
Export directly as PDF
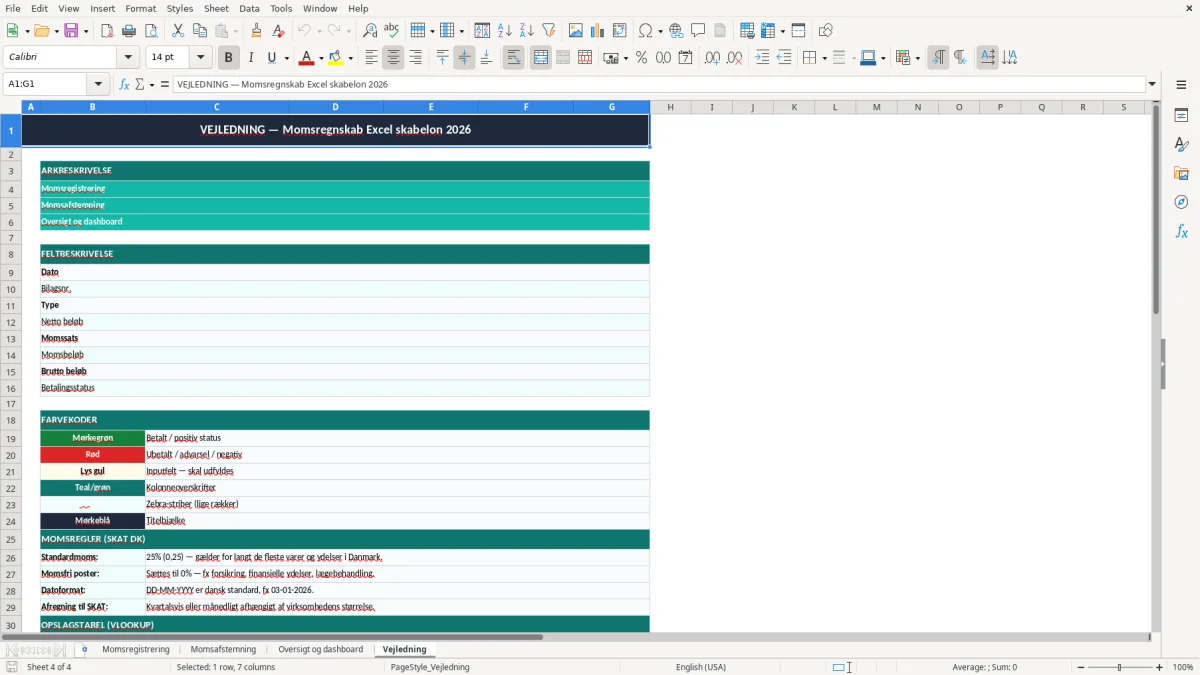[x=107, y=31]
